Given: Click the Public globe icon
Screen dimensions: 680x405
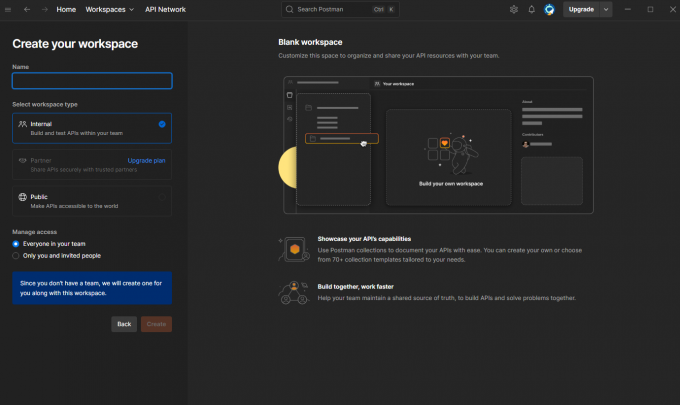Looking at the screenshot, I should click(23, 197).
